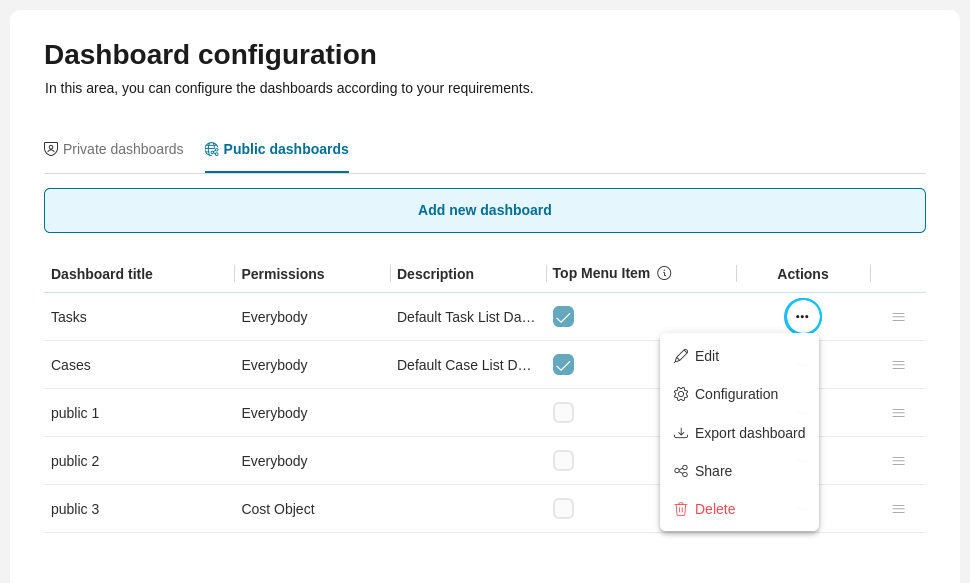Uncheck Top Menu Item for Tasks dashboard
This screenshot has width=970, height=583.
[563, 316]
